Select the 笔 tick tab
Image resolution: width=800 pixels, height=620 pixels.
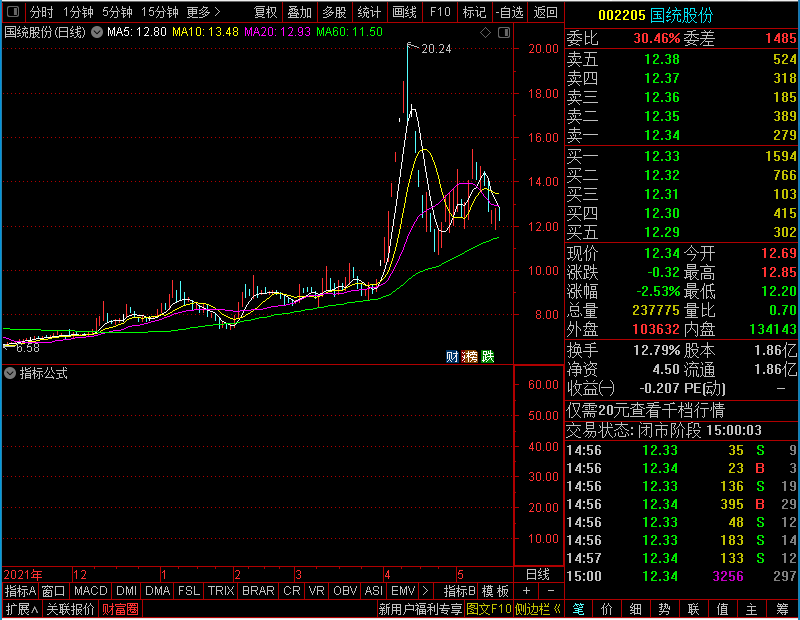[x=578, y=609]
